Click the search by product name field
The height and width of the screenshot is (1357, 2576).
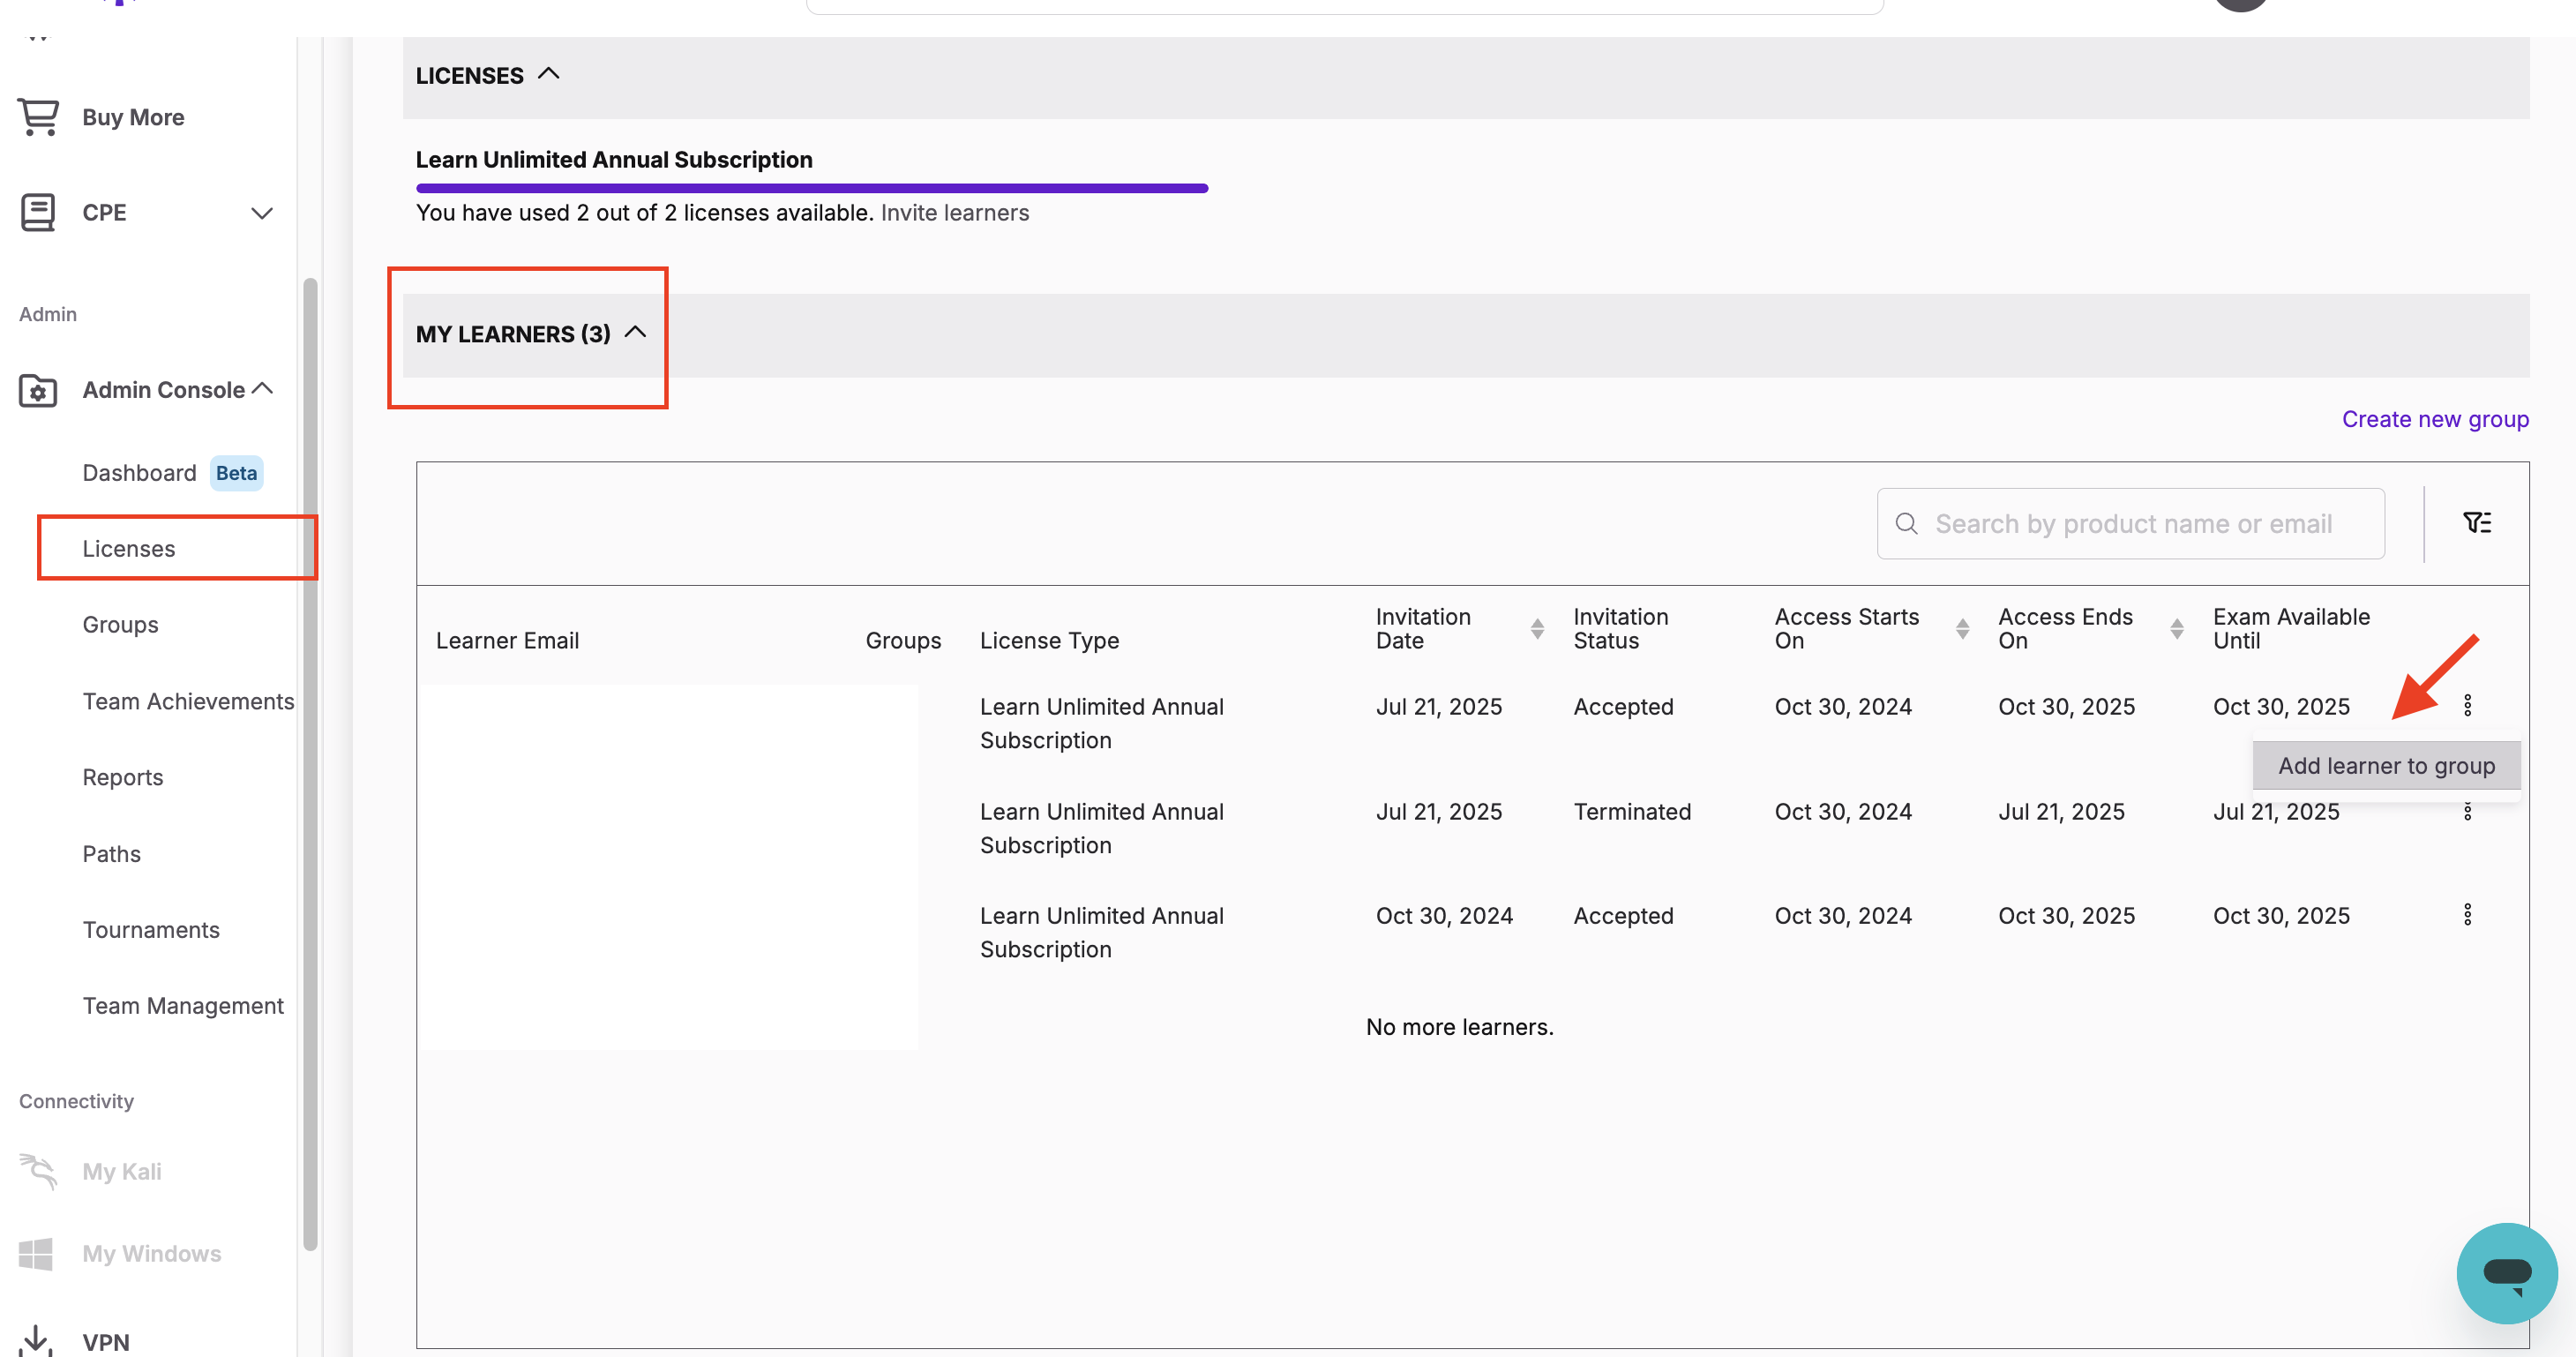pos(2132,524)
